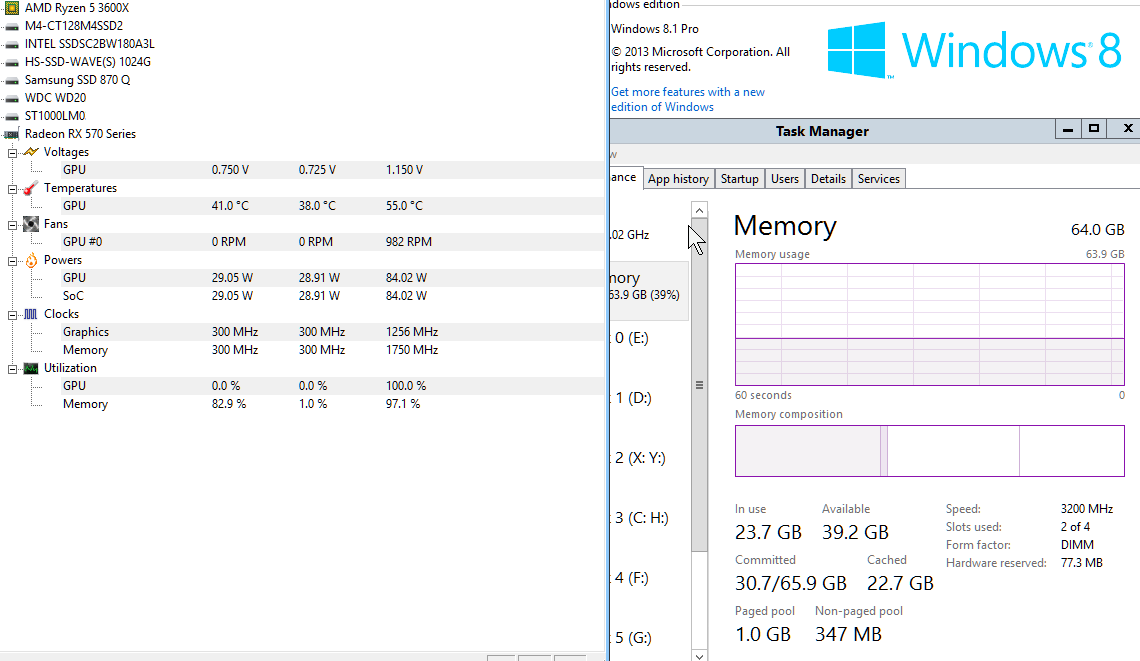Click the ST1000LM0 drive icon
This screenshot has width=1140, height=661.
(x=12, y=116)
